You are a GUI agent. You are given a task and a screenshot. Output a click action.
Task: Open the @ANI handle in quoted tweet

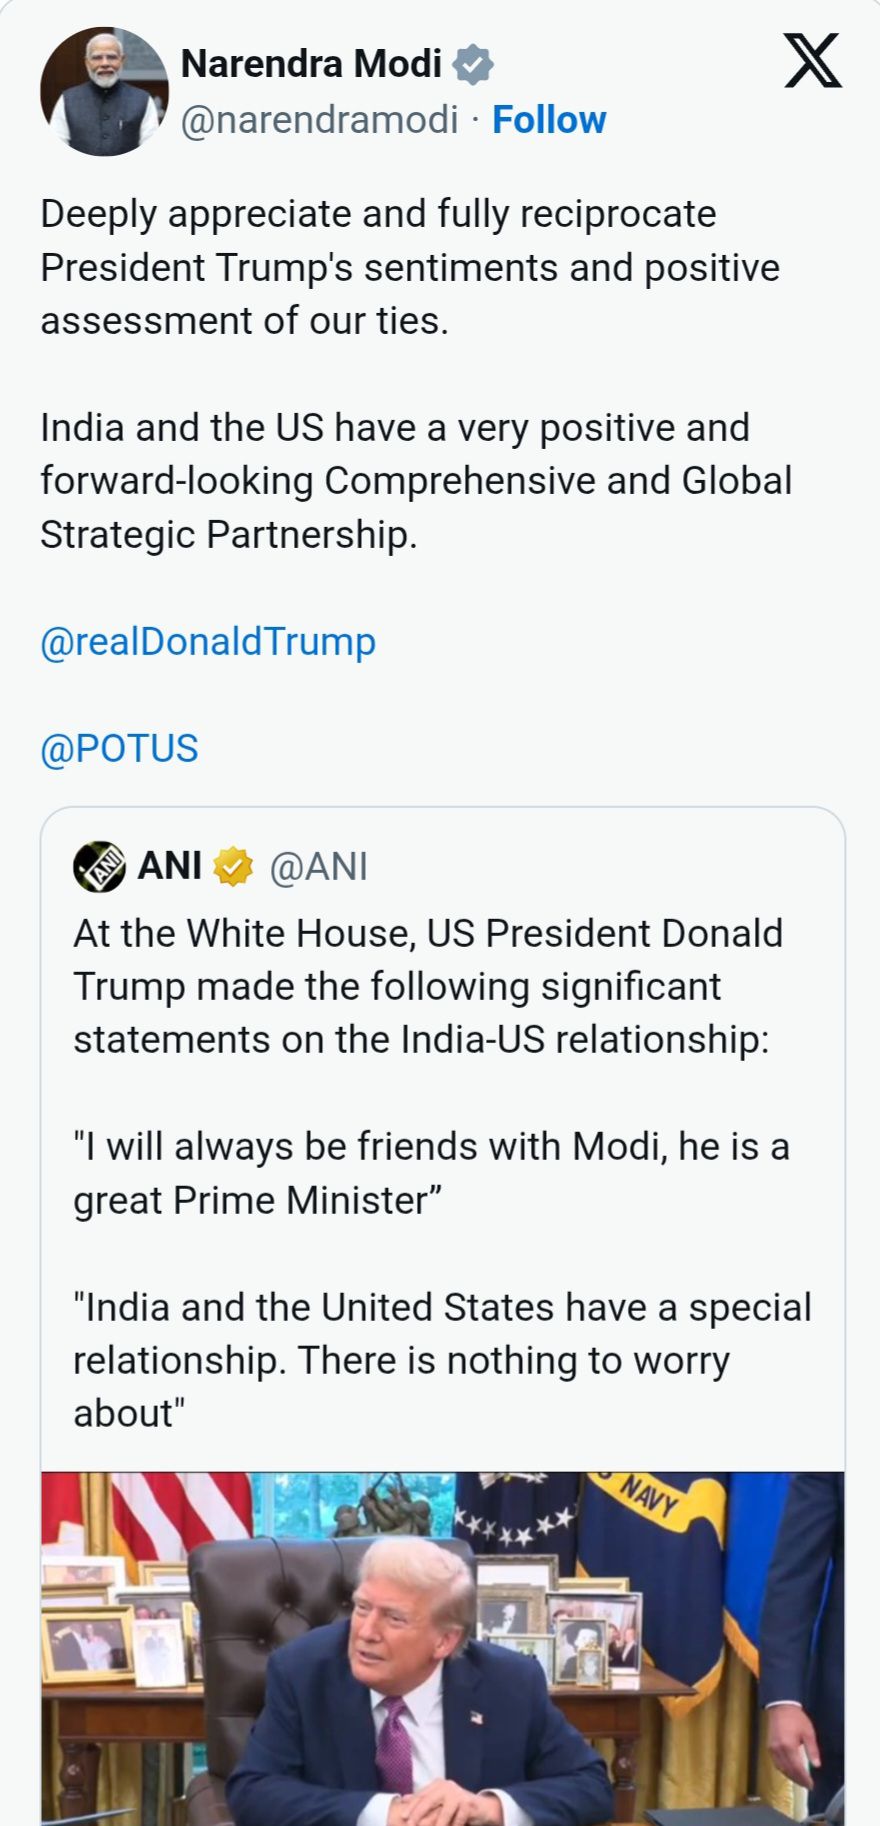(x=319, y=867)
